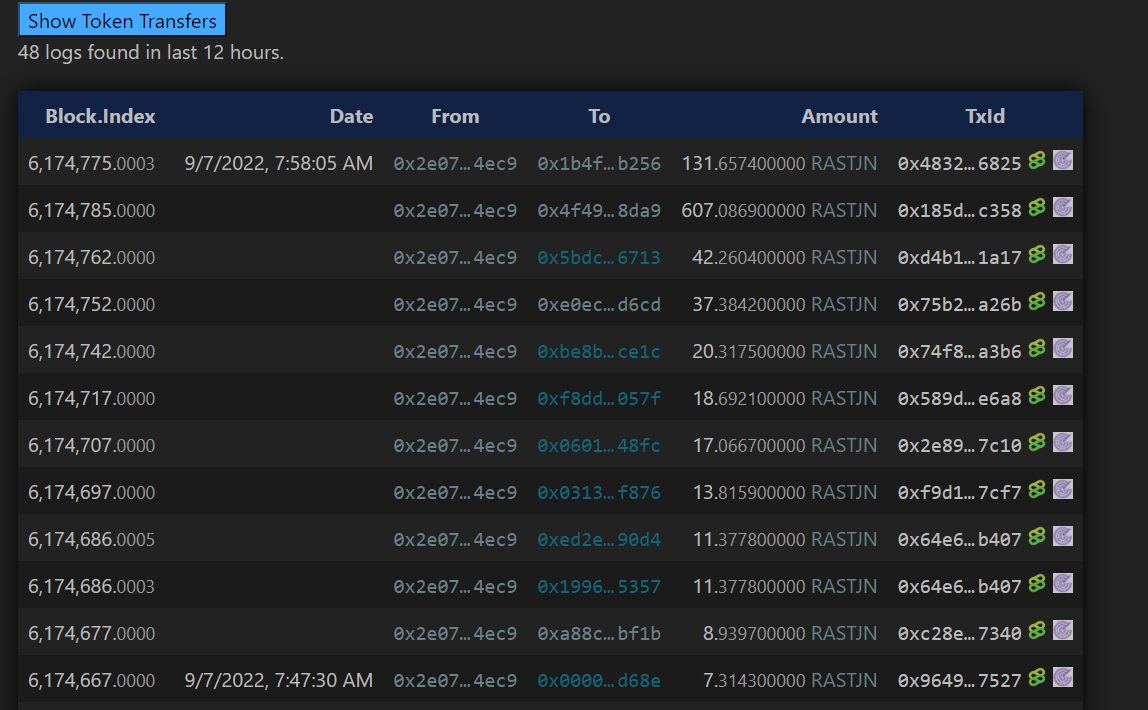Open transaction link 0x589d…e6a8
The height and width of the screenshot is (710, 1148).
(959, 398)
